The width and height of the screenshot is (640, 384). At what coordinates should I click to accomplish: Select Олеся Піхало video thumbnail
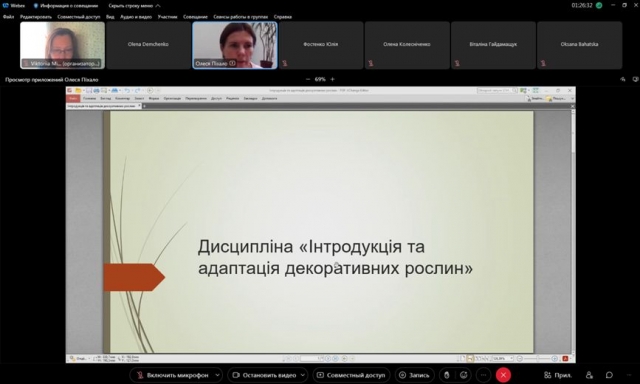point(235,45)
